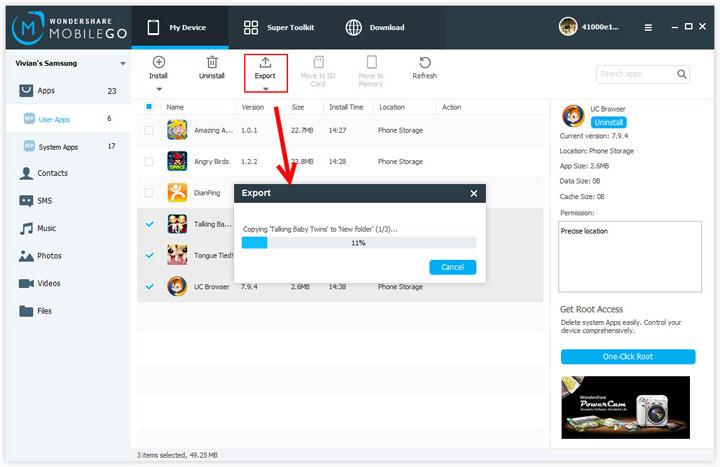
Task: Switch to the Super Toolkit tab
Action: 279,27
